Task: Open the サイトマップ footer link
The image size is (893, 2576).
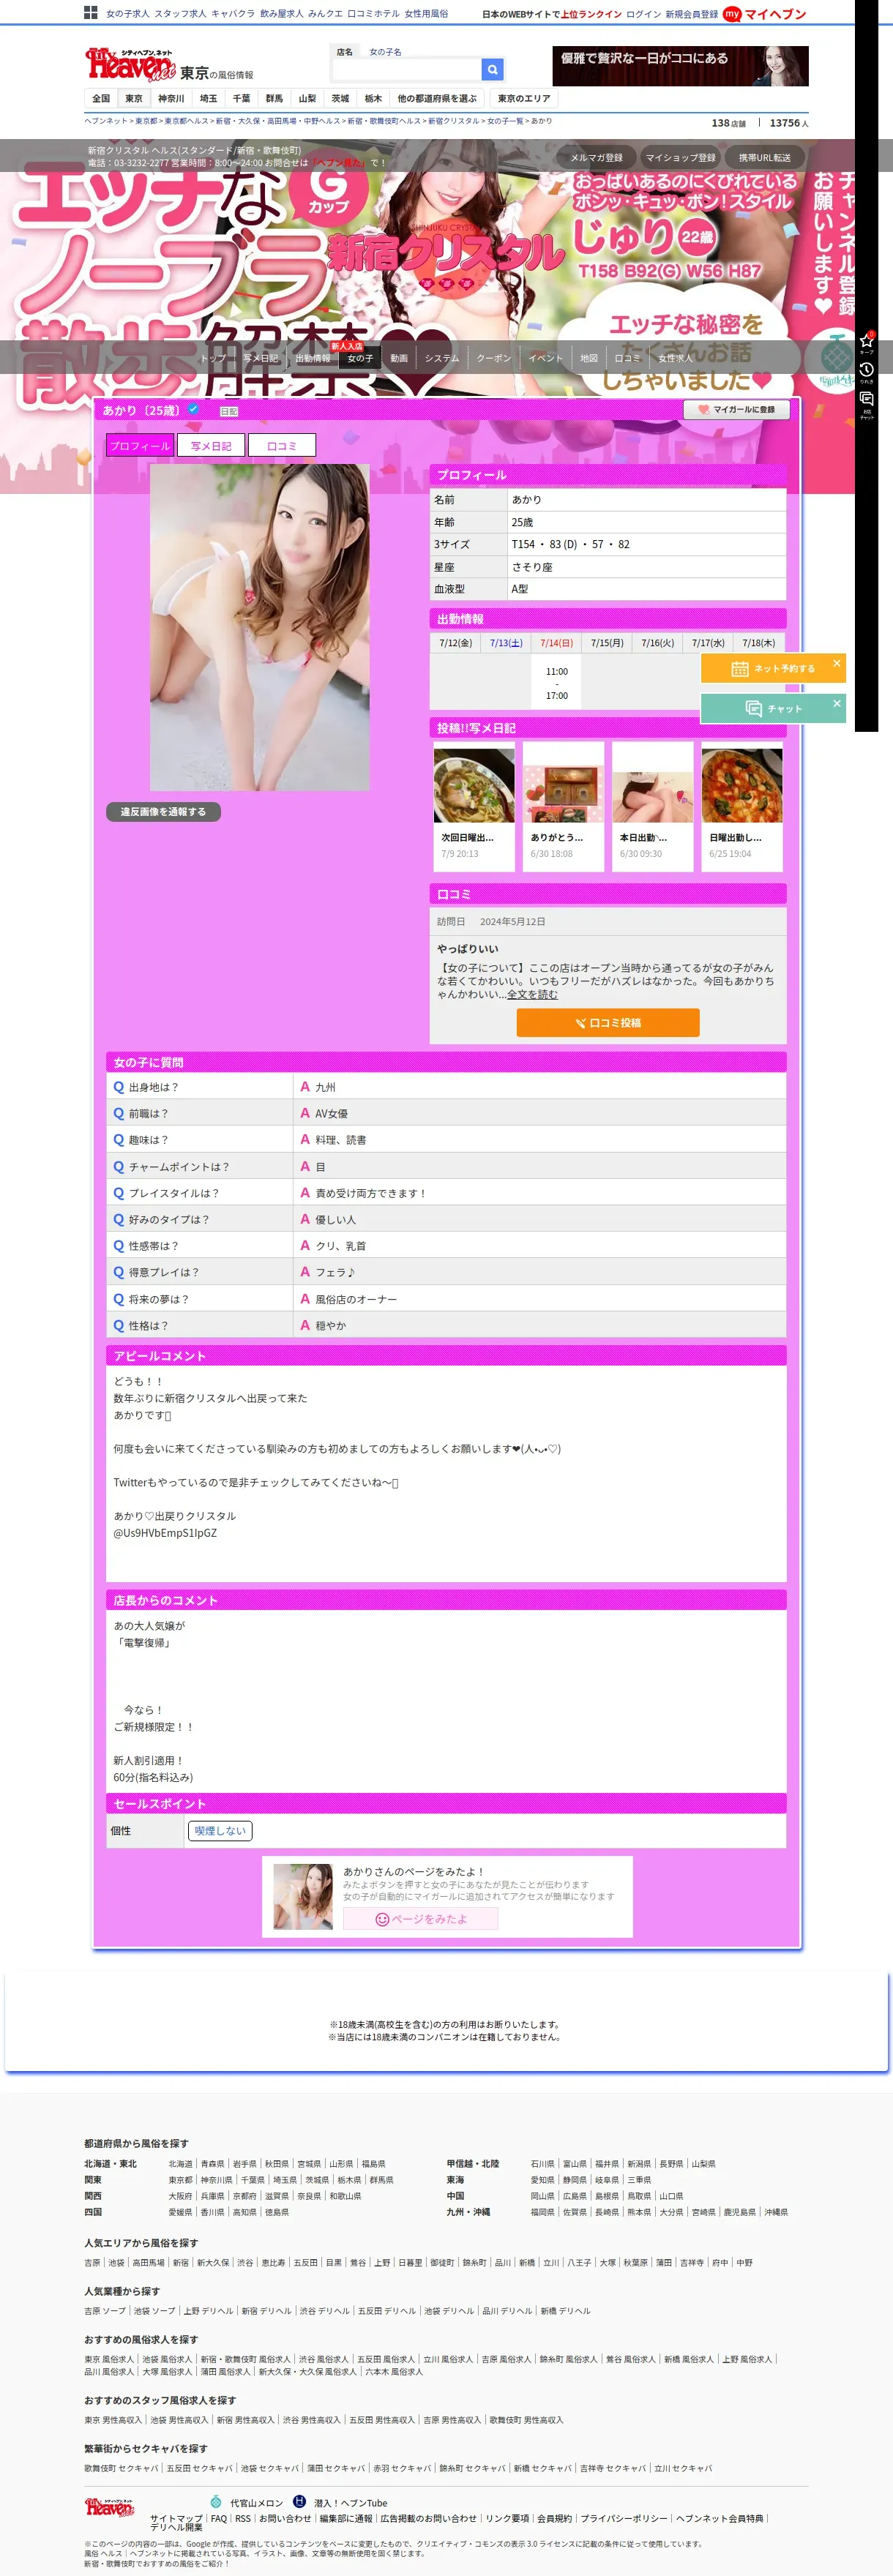Action: (176, 2518)
